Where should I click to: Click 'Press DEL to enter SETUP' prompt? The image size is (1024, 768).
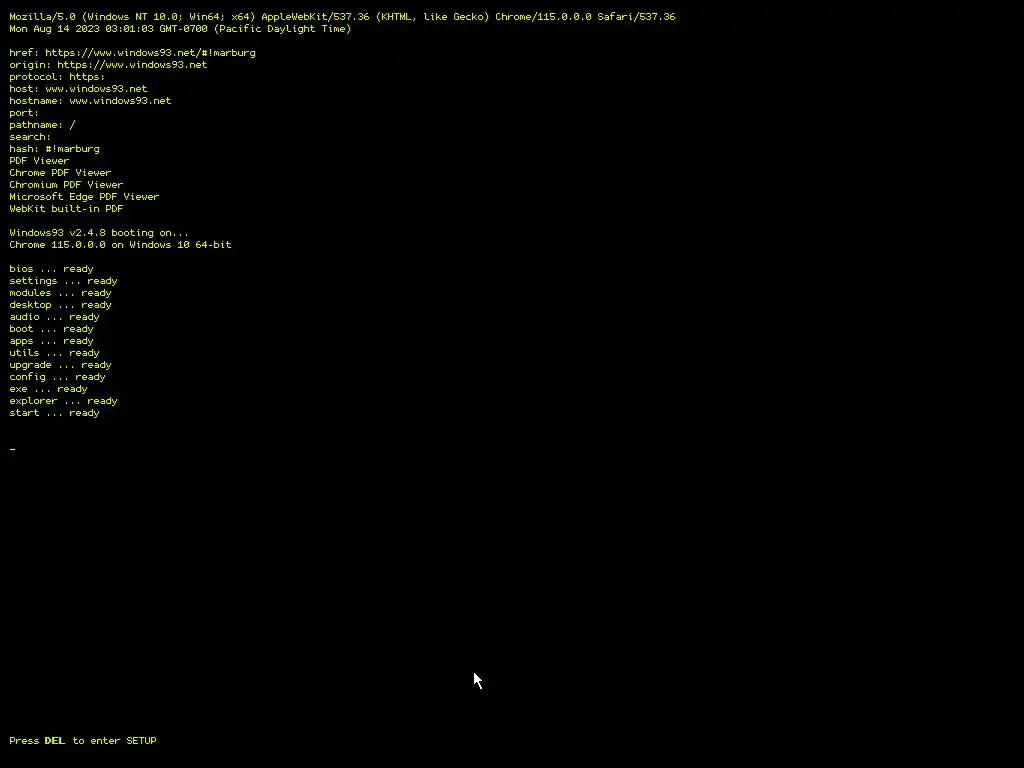click(x=83, y=741)
